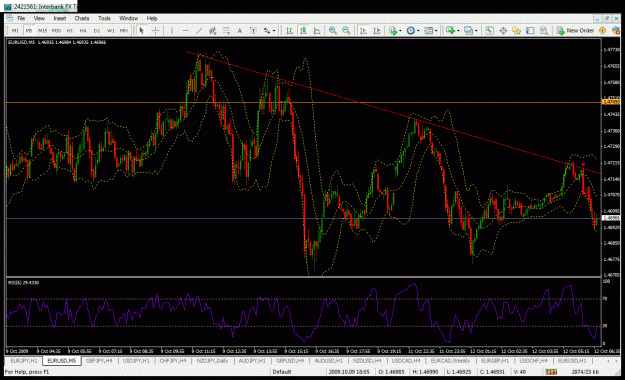Switch to EURCAD,Weekly chart tab

tap(450, 360)
